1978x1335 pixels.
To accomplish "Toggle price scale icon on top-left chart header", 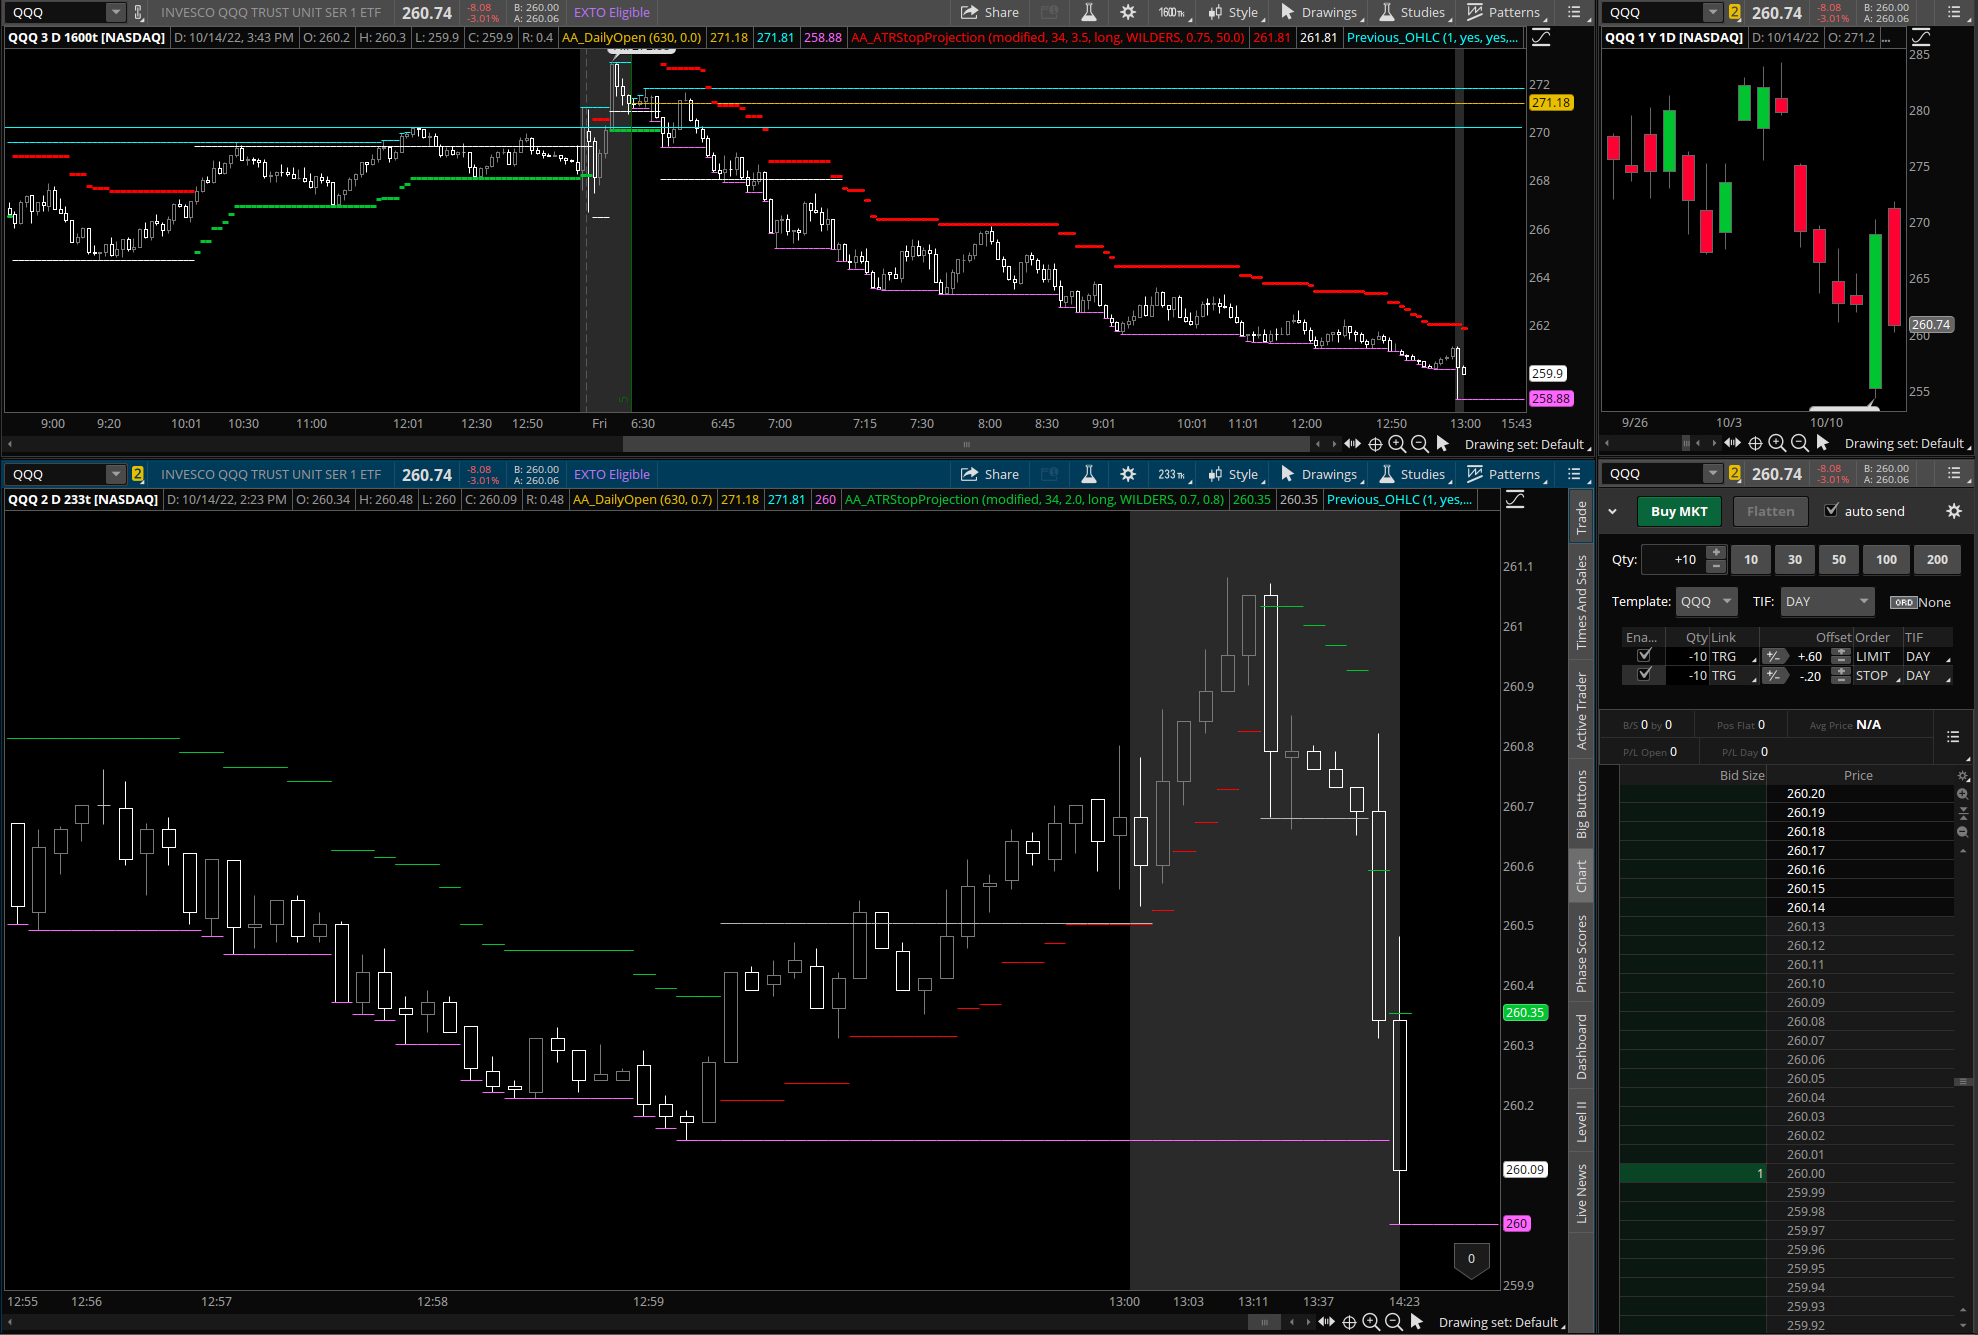I will pyautogui.click(x=1541, y=37).
